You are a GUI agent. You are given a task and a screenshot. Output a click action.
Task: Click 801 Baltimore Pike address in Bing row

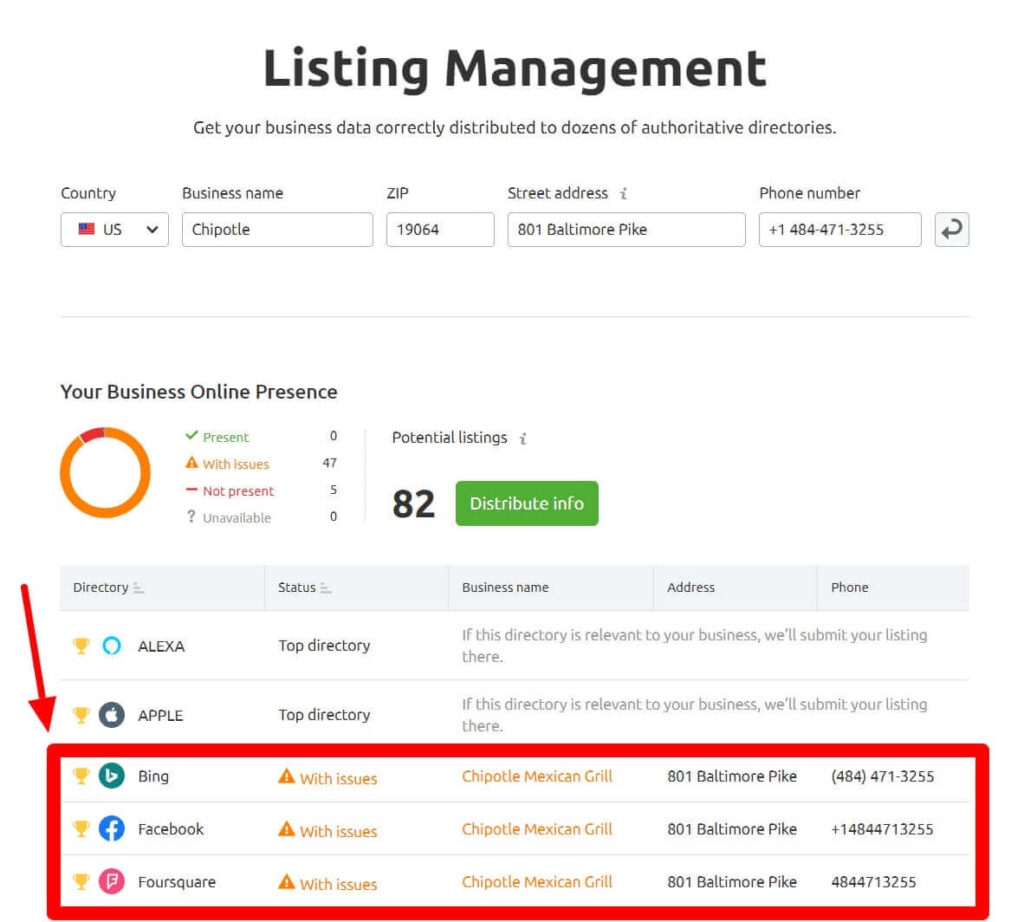point(731,776)
